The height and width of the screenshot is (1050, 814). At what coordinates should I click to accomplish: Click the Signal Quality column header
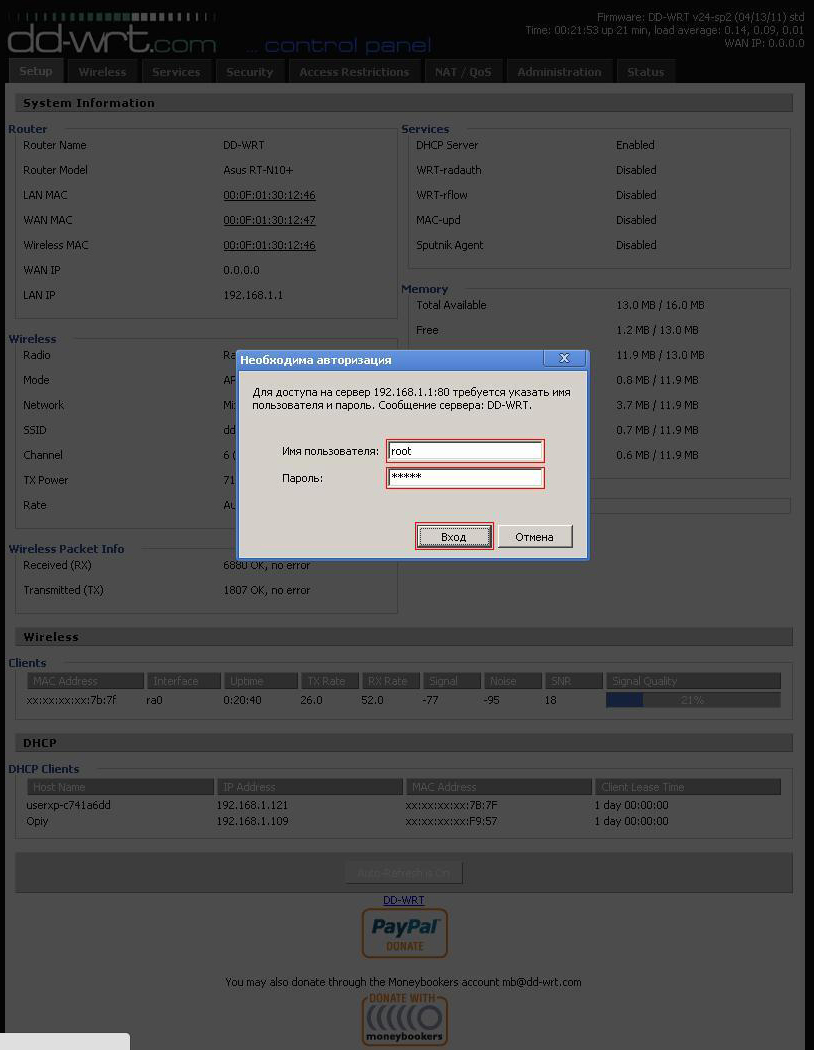coord(693,681)
